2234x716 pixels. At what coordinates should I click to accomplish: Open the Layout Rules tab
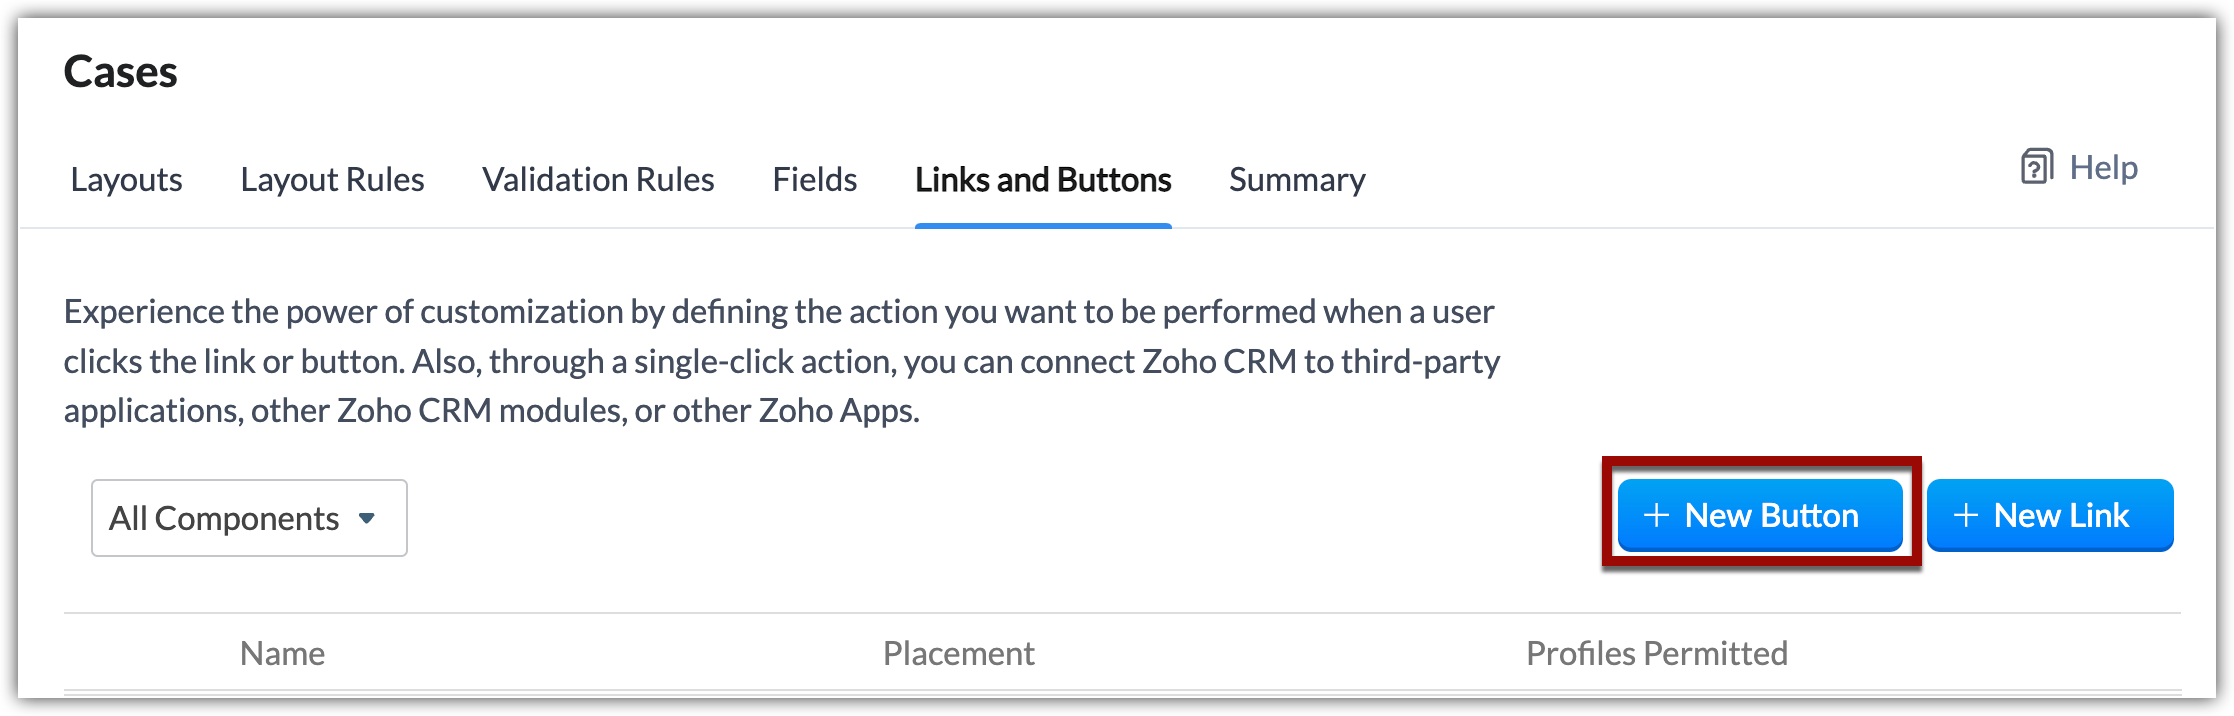tap(332, 180)
